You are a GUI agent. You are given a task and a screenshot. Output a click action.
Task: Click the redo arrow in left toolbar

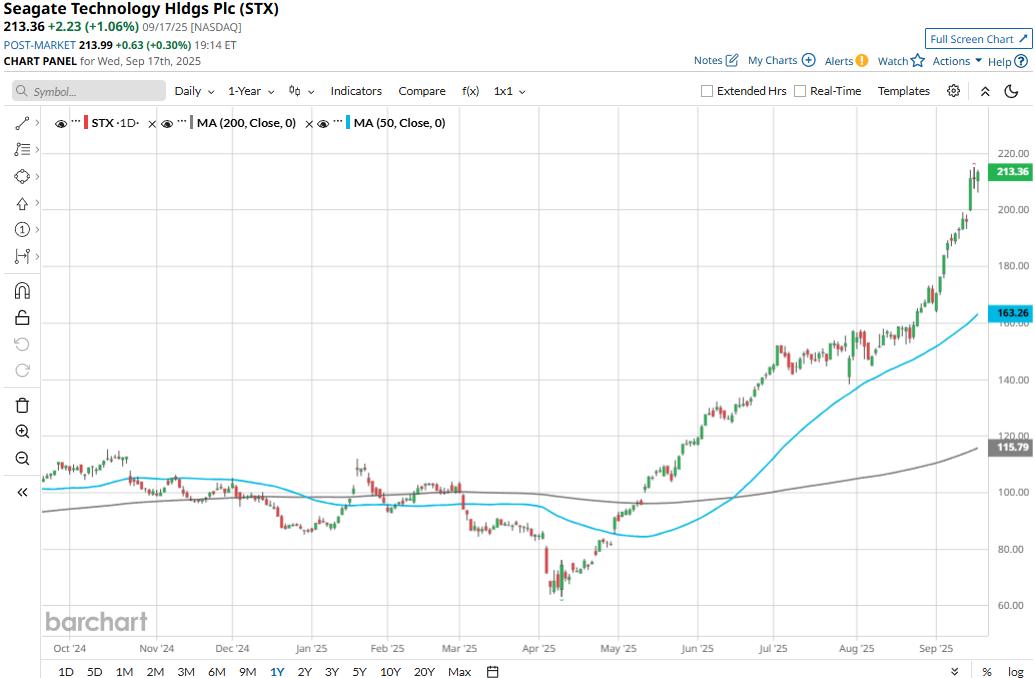point(22,370)
